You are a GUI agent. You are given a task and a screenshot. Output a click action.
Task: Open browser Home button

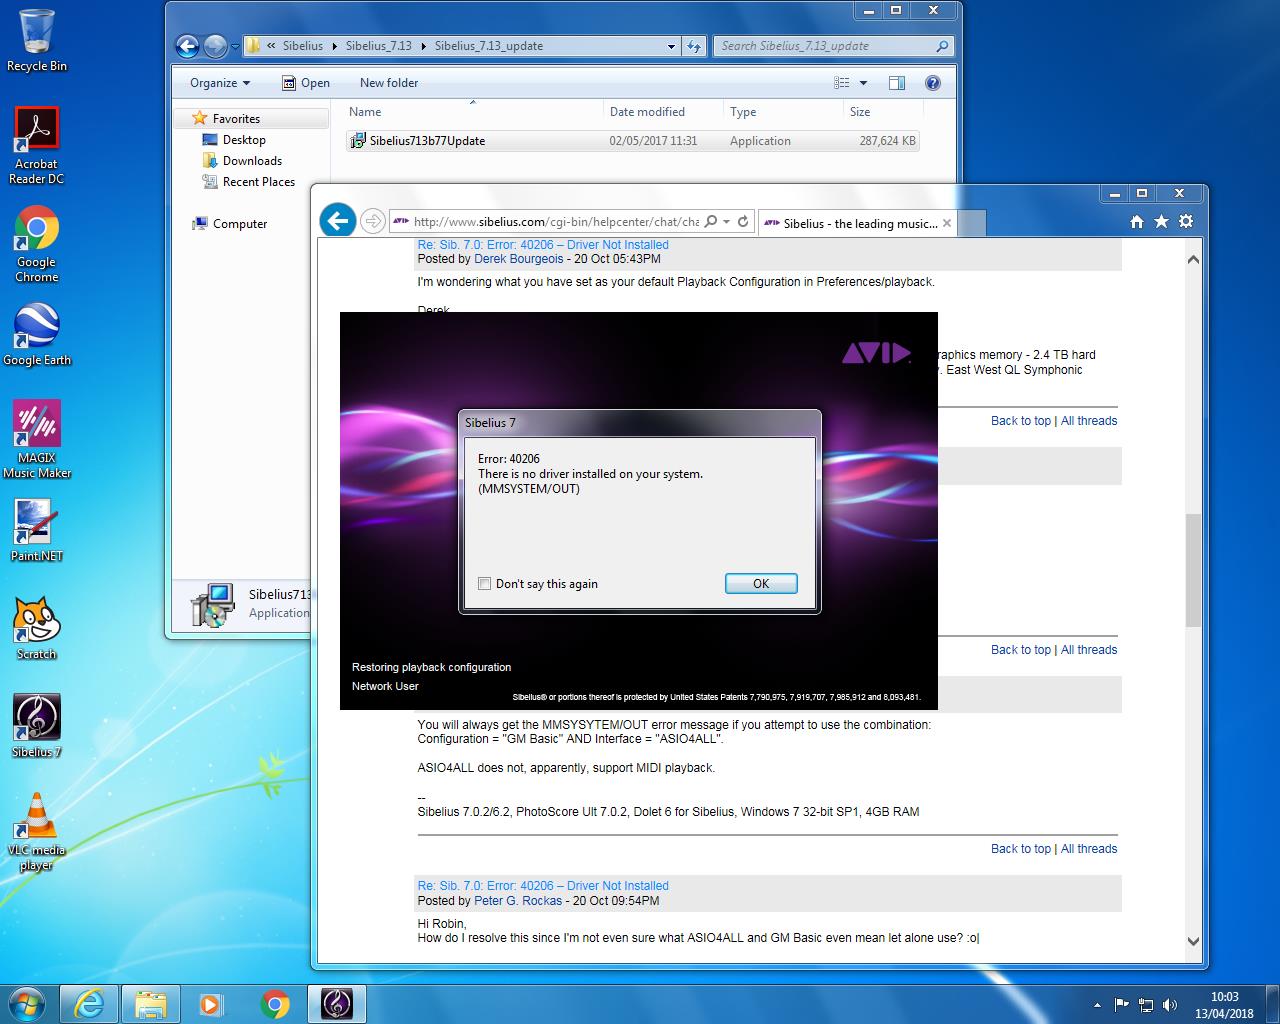1137,222
